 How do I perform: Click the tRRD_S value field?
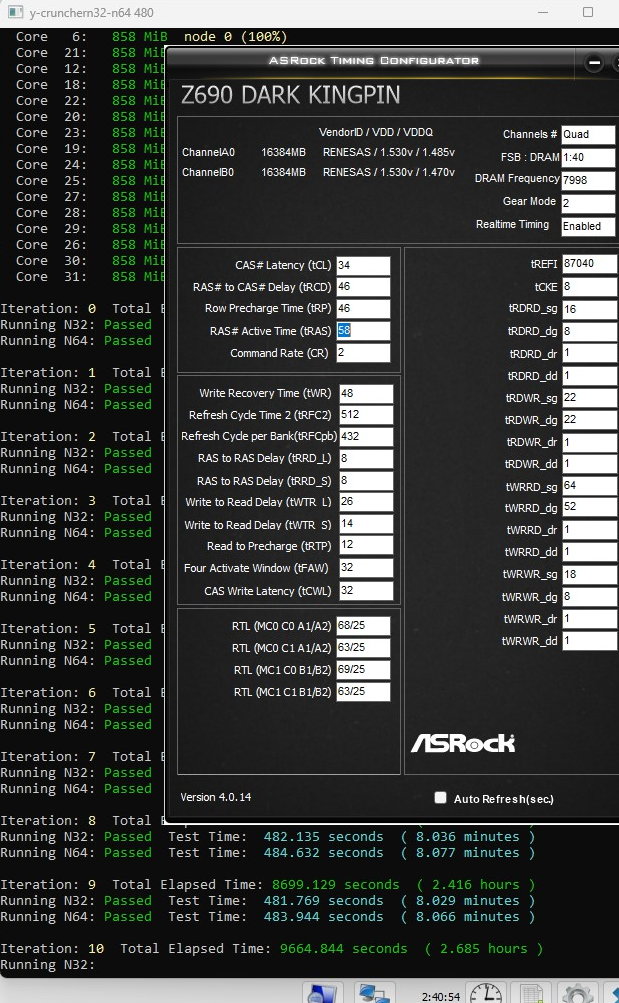[366, 481]
